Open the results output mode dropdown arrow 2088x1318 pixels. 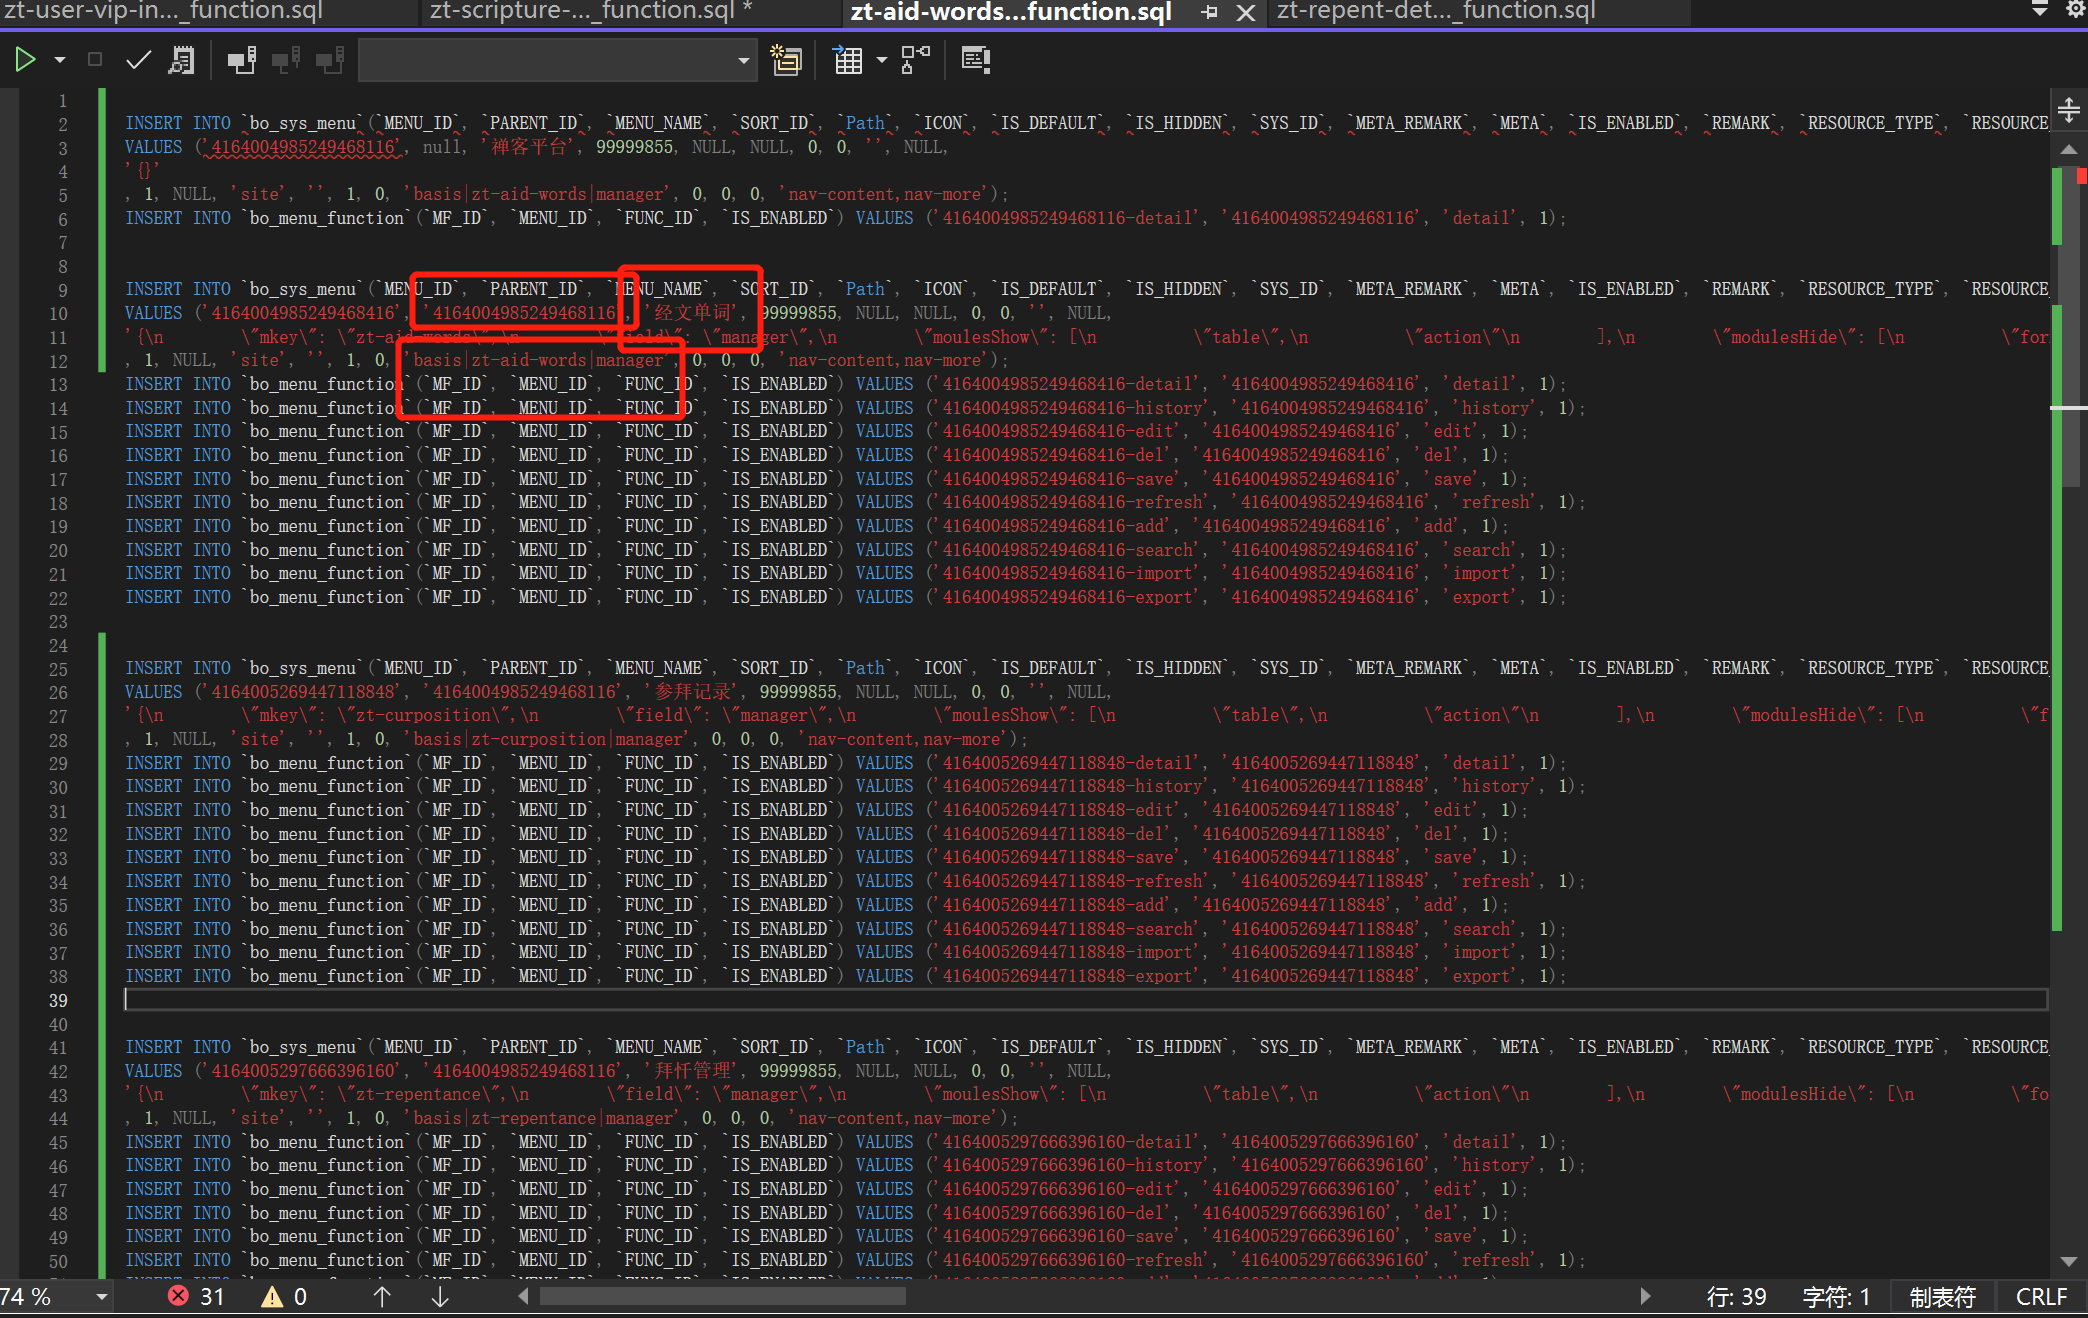(881, 60)
